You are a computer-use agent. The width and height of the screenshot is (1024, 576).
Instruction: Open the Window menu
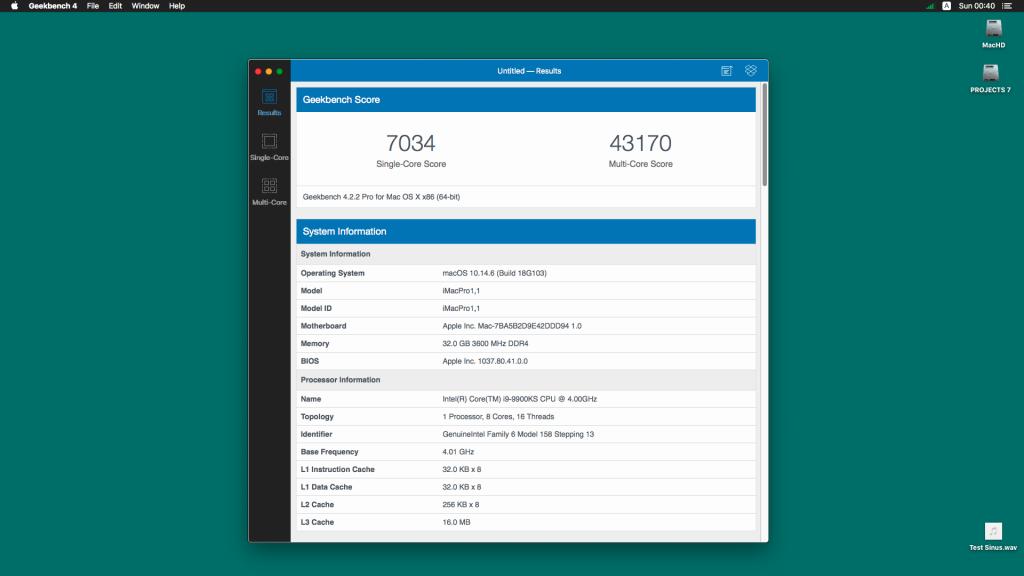pos(145,6)
